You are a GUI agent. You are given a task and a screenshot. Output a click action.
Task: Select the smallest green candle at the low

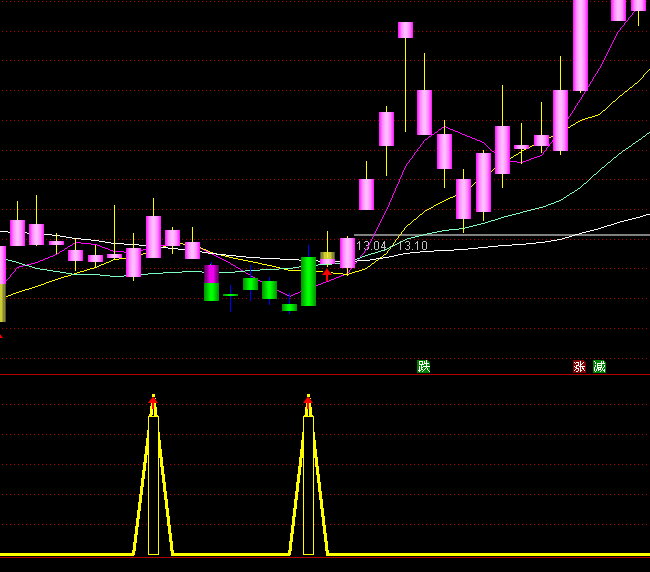tap(289, 307)
